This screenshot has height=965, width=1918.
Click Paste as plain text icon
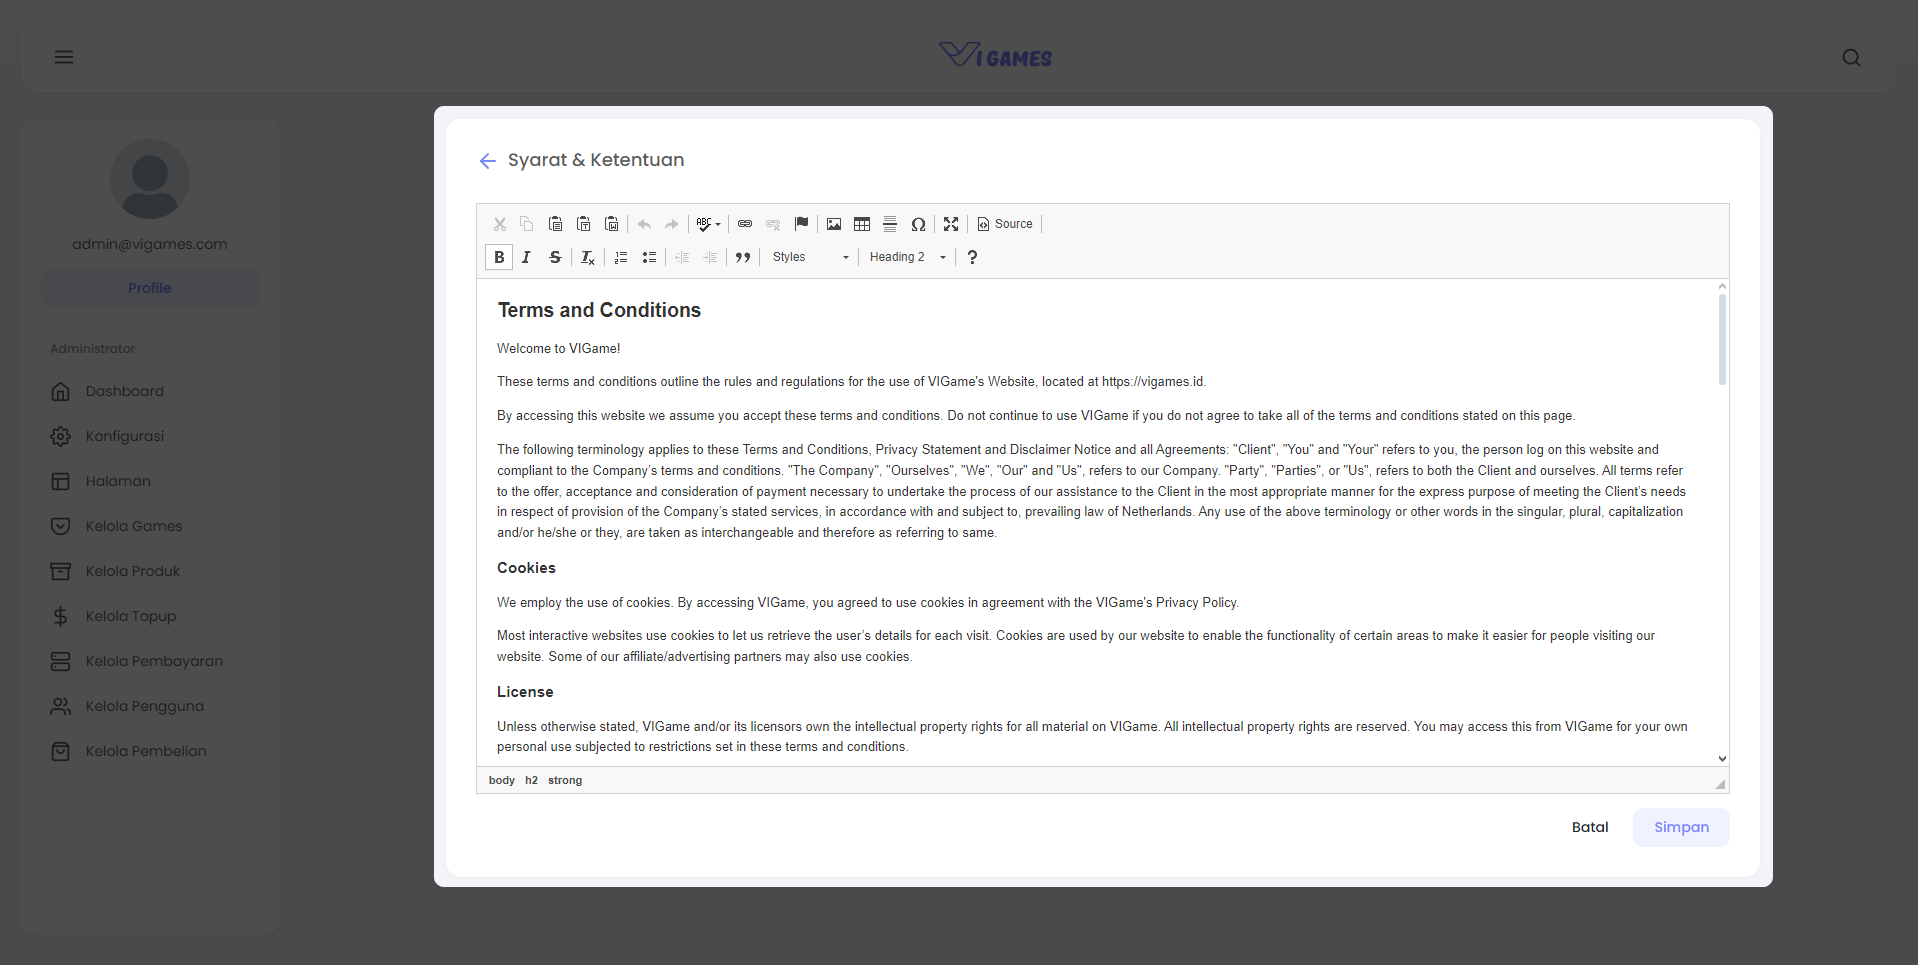583,224
